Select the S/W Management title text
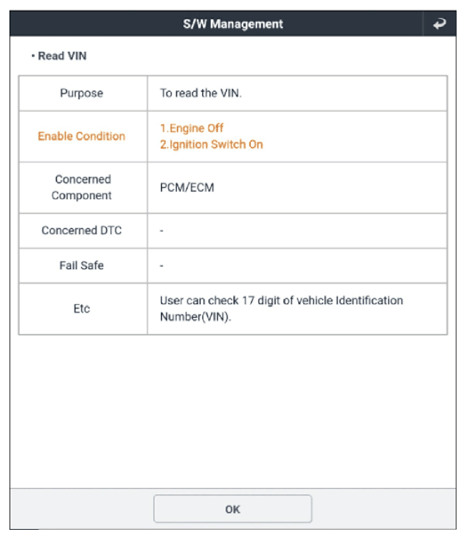This screenshot has height=539, width=466. coord(233,24)
